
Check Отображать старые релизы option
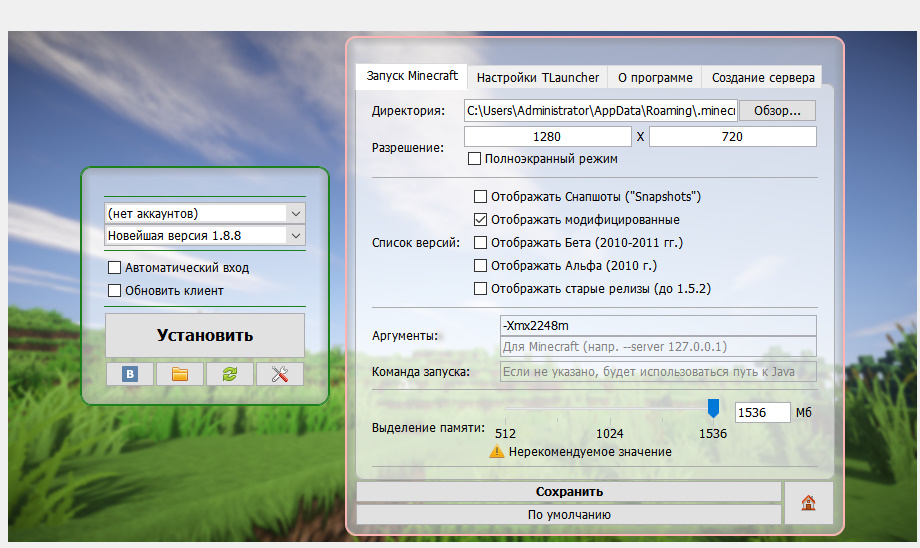(481, 289)
